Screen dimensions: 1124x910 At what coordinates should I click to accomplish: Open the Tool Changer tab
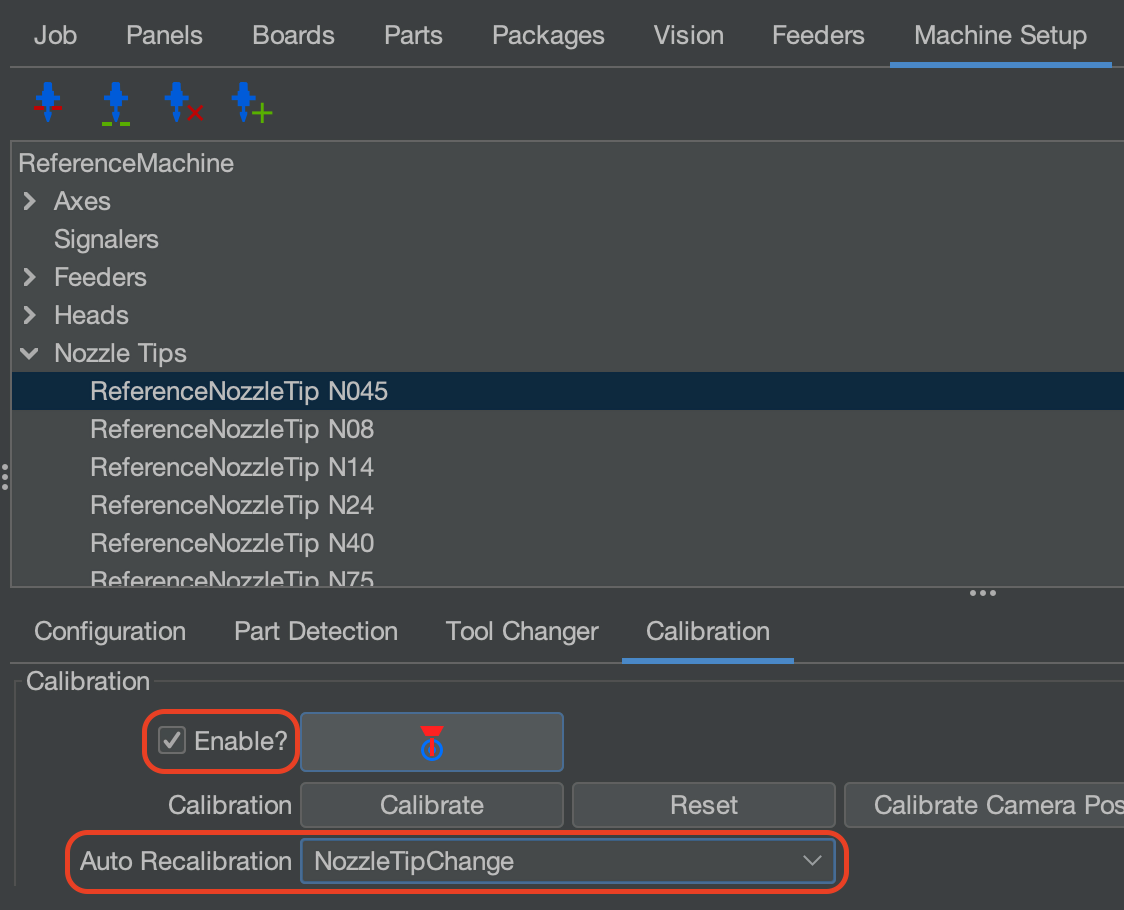[x=521, y=631]
